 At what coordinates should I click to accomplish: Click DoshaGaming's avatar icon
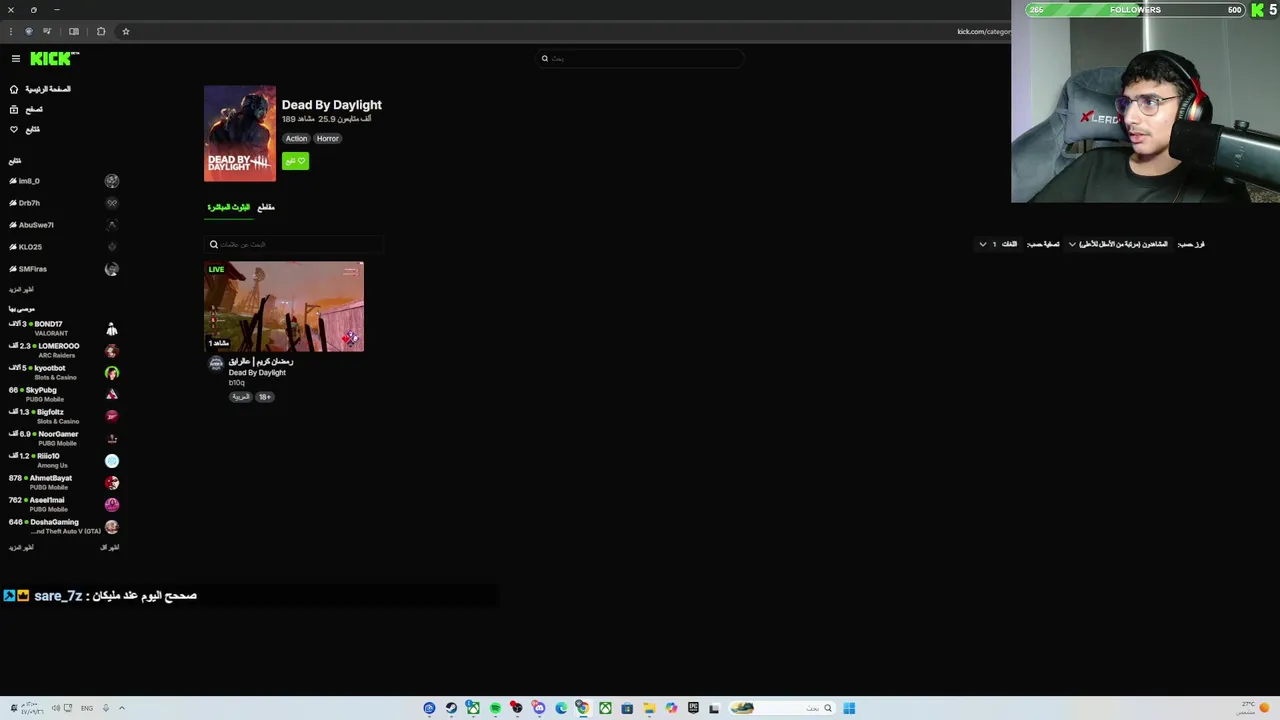coord(112,527)
